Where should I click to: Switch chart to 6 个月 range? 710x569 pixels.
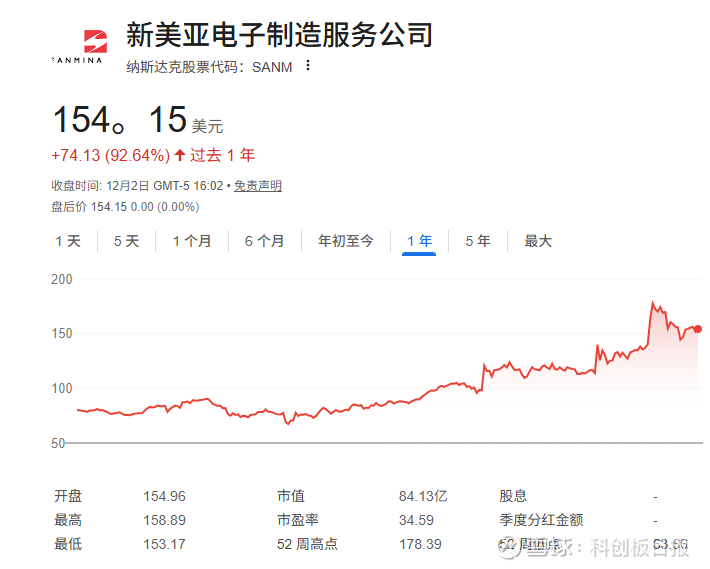[x=264, y=241]
